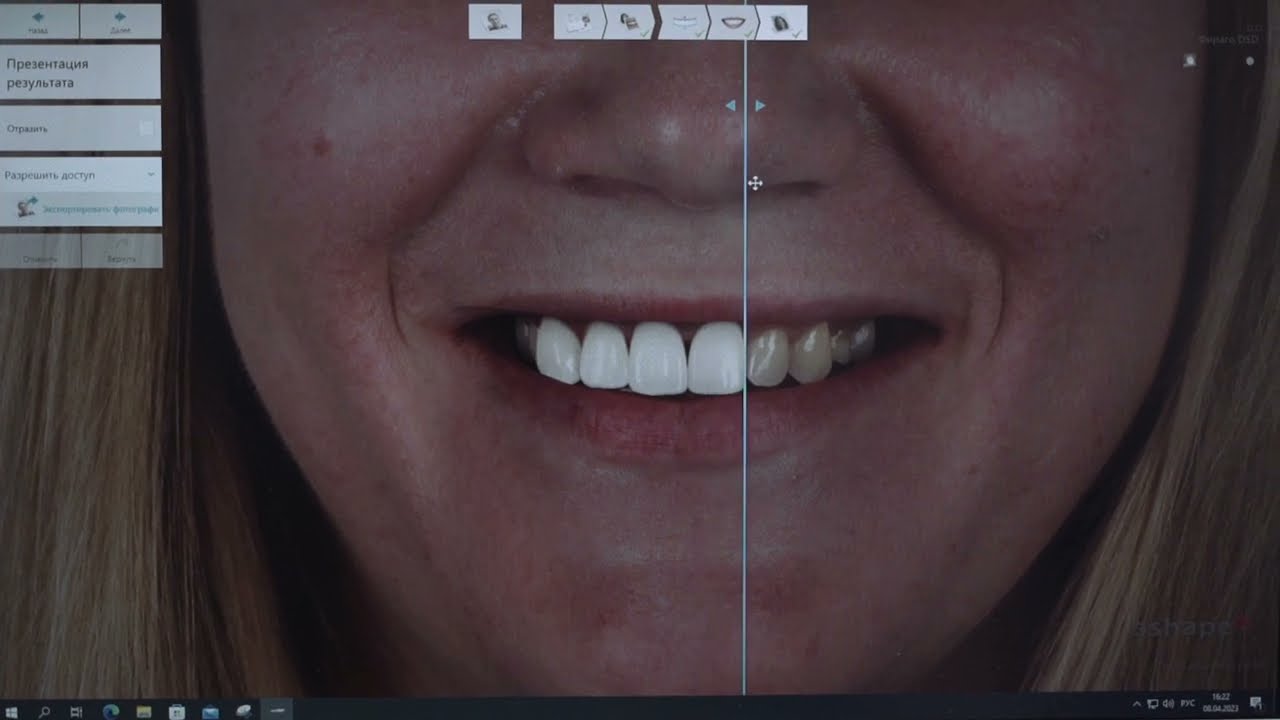Click the Отменить undo button

(x=39, y=251)
